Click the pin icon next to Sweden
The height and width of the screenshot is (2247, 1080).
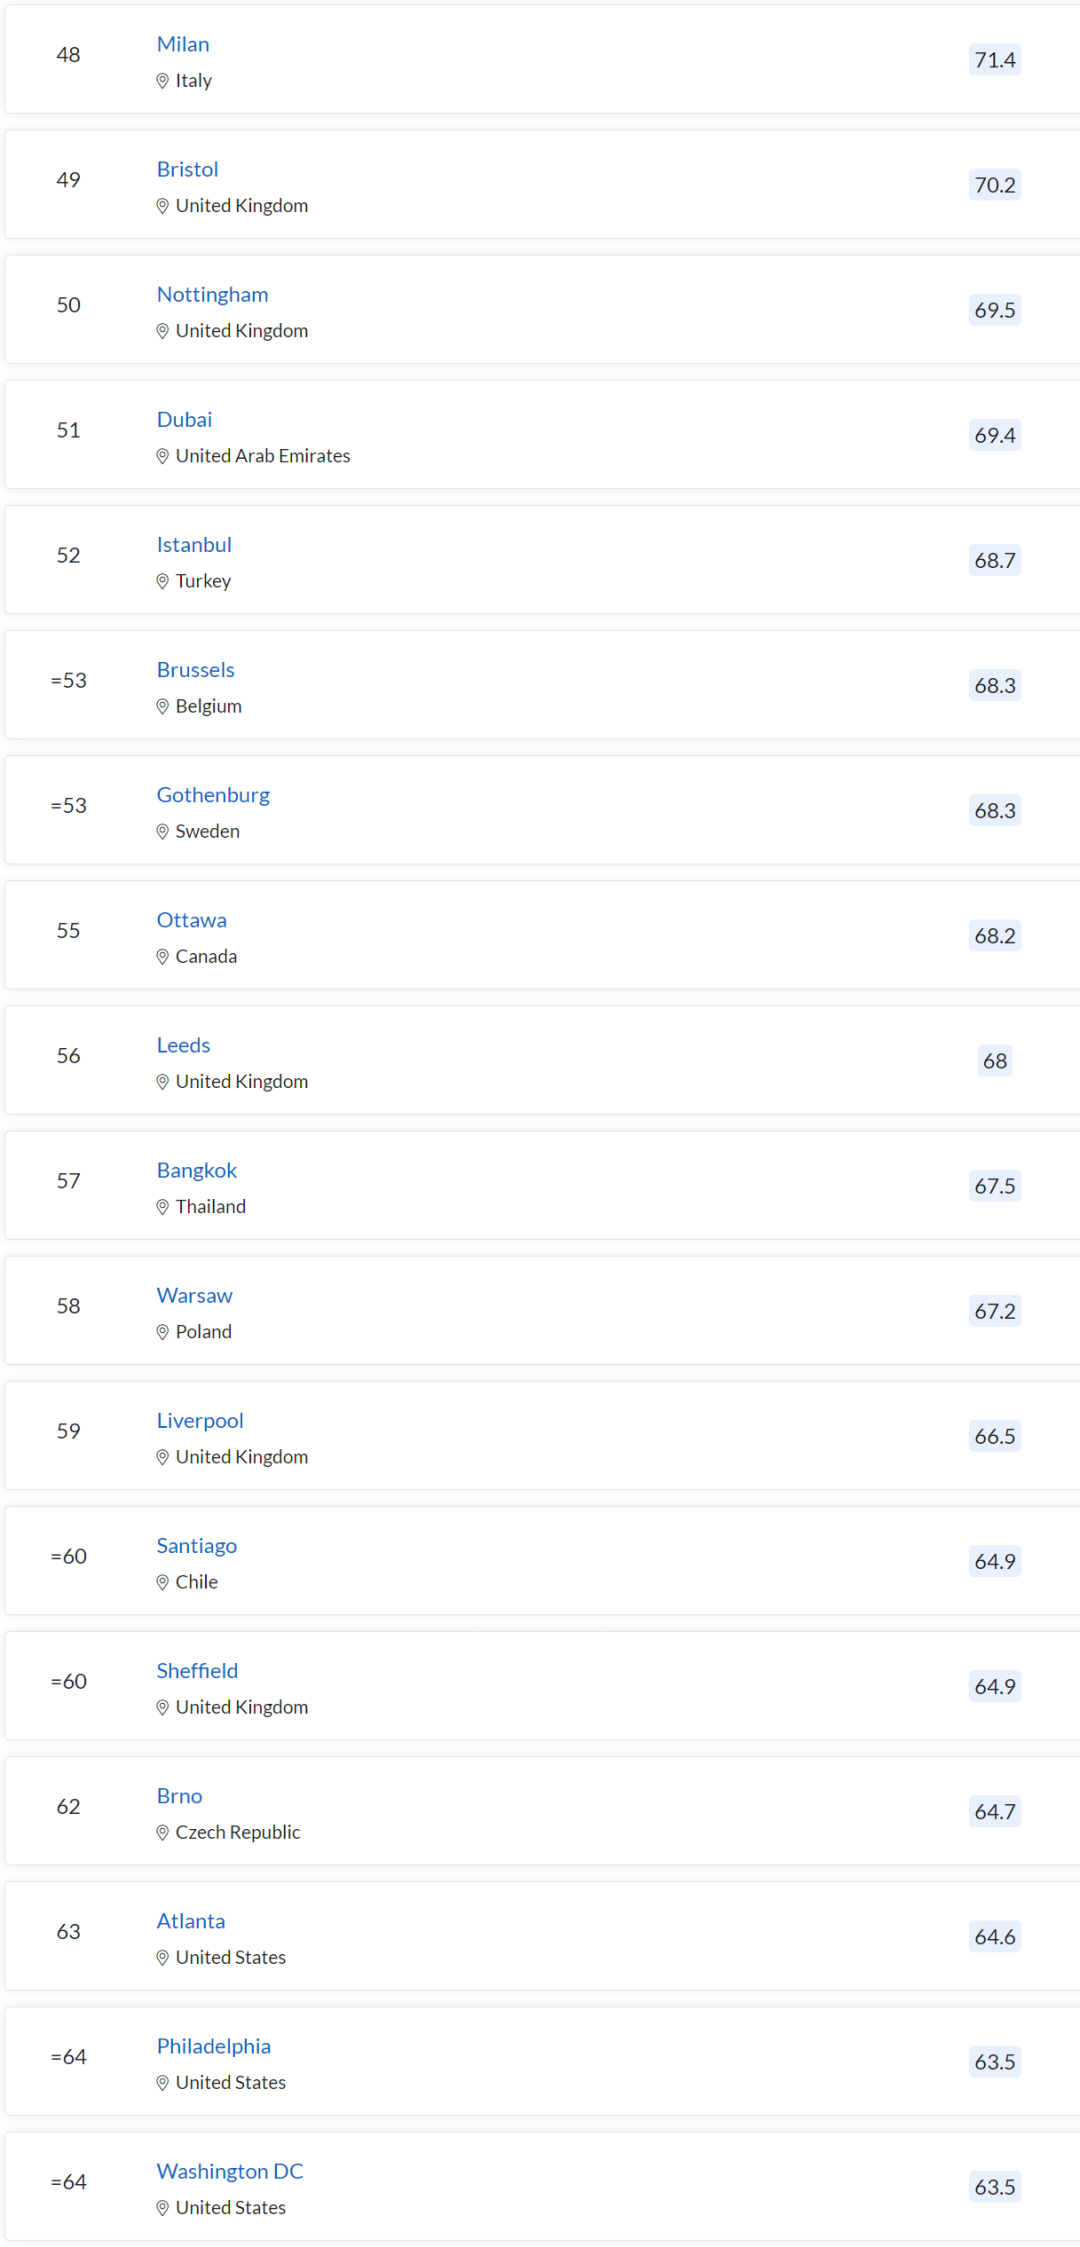162,831
